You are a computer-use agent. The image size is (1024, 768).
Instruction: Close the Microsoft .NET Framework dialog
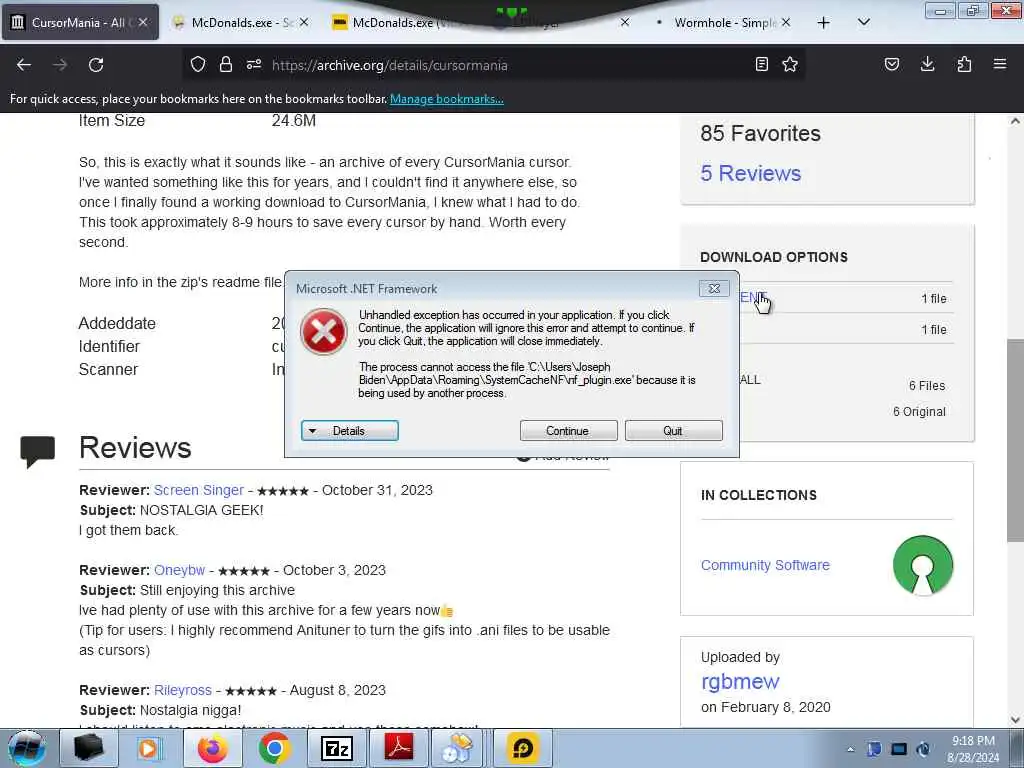(x=714, y=288)
